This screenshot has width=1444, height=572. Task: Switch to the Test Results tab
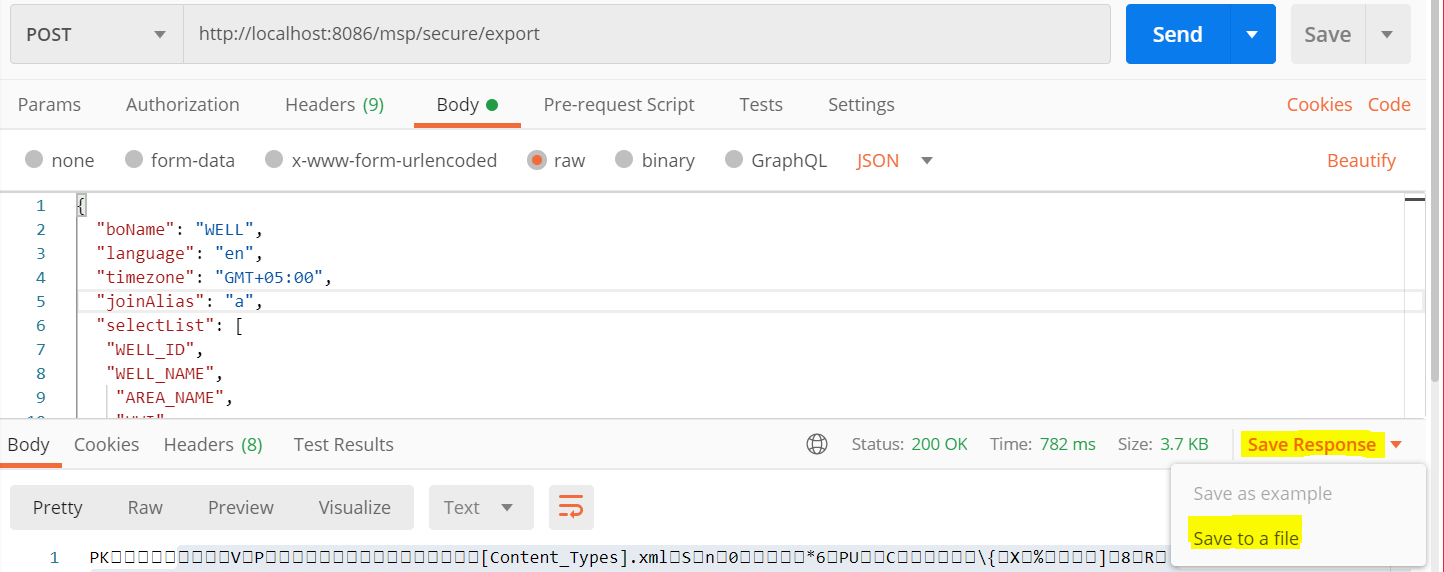pos(343,444)
